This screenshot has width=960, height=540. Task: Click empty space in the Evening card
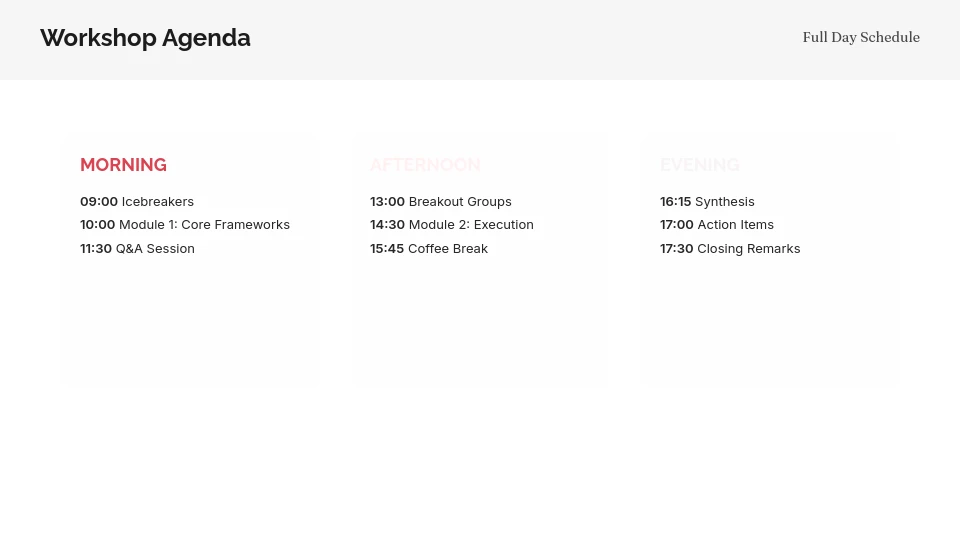(770, 320)
